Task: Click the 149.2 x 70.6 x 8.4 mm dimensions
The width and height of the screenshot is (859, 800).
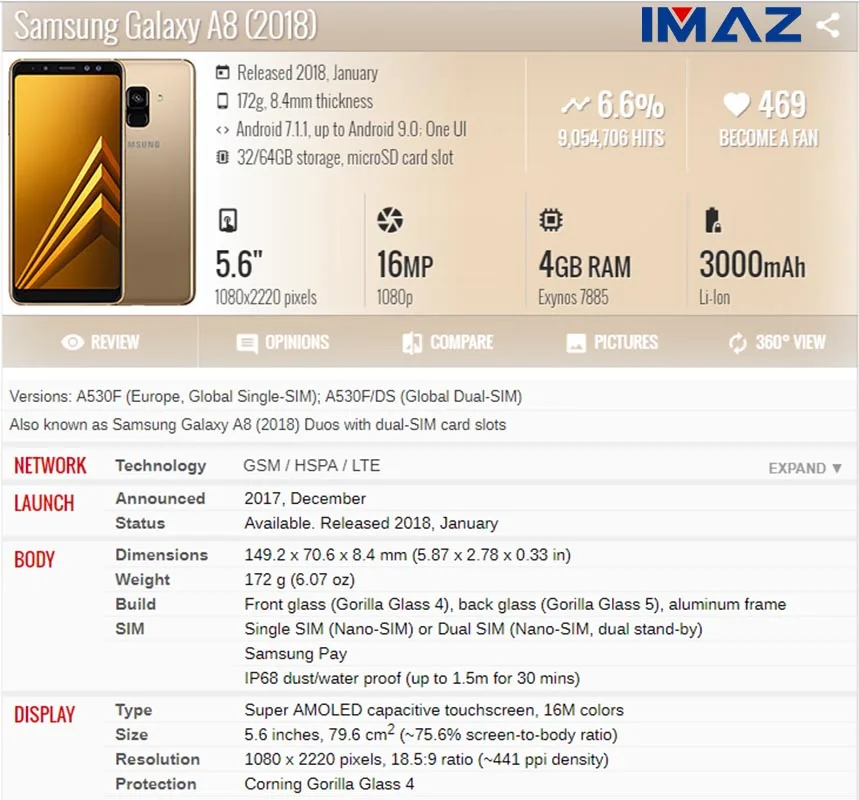Action: point(408,555)
